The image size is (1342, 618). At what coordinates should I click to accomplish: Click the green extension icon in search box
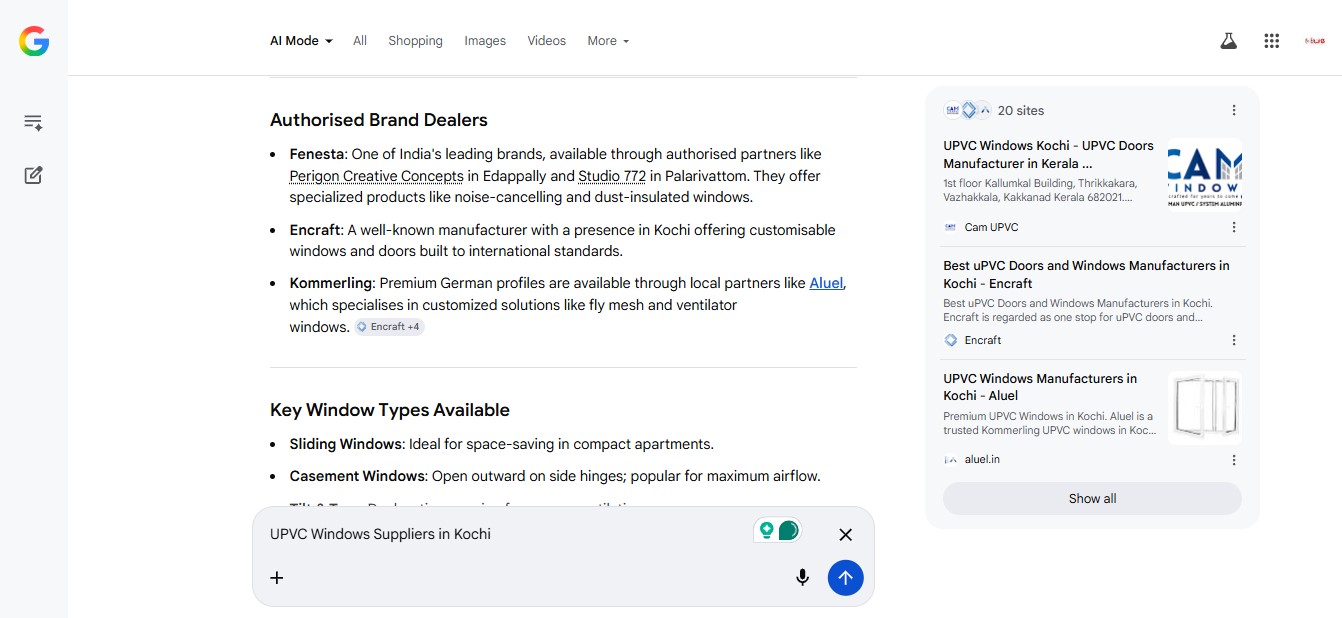point(777,531)
